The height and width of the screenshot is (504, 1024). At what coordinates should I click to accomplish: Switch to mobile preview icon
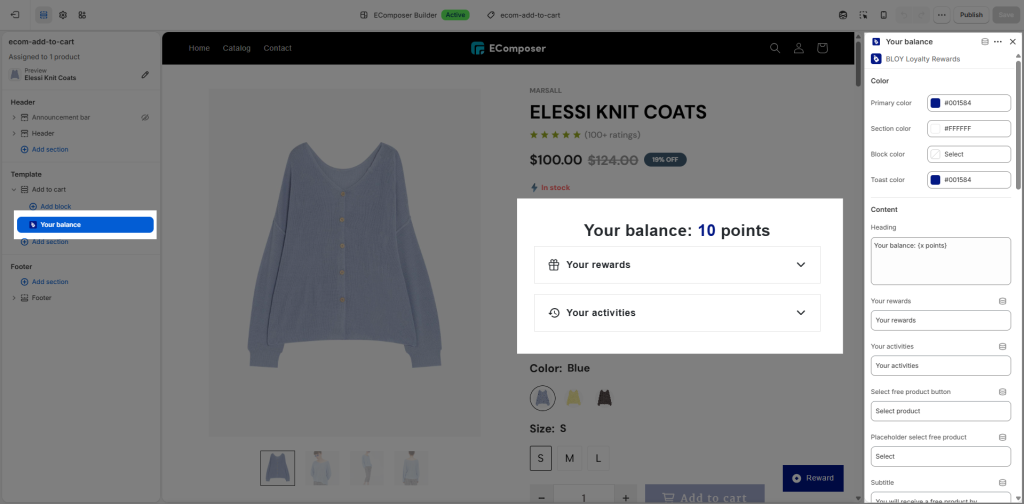pos(884,14)
